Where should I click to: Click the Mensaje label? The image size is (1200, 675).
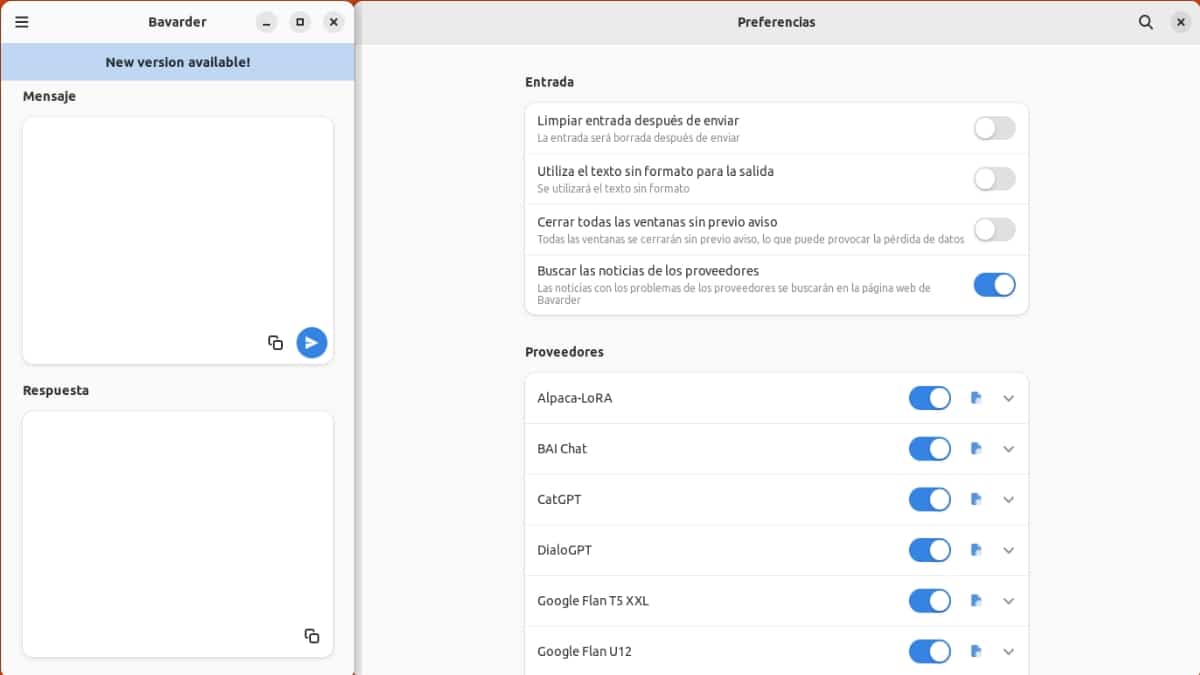point(49,97)
